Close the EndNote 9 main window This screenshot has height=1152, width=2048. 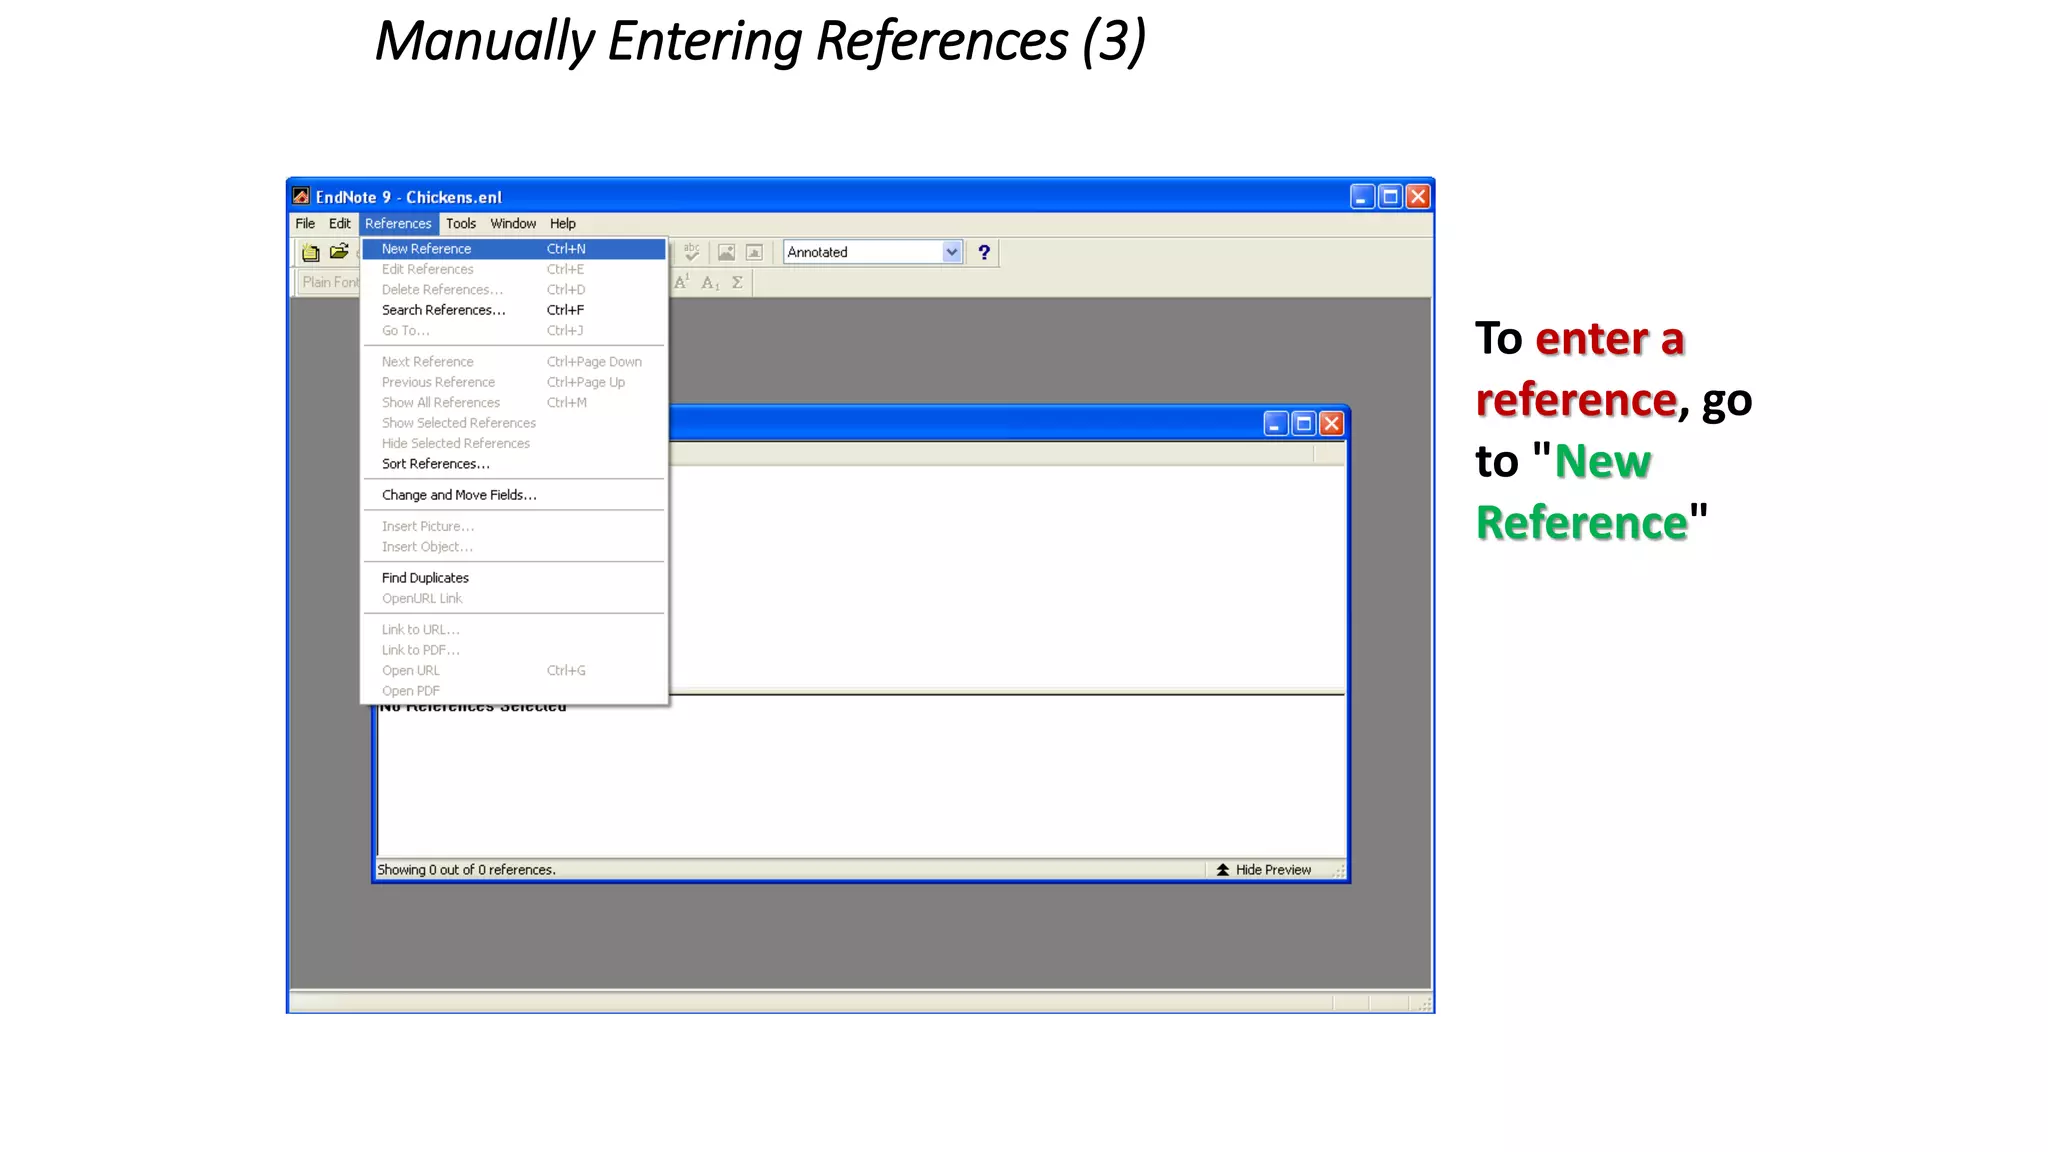[1418, 197]
